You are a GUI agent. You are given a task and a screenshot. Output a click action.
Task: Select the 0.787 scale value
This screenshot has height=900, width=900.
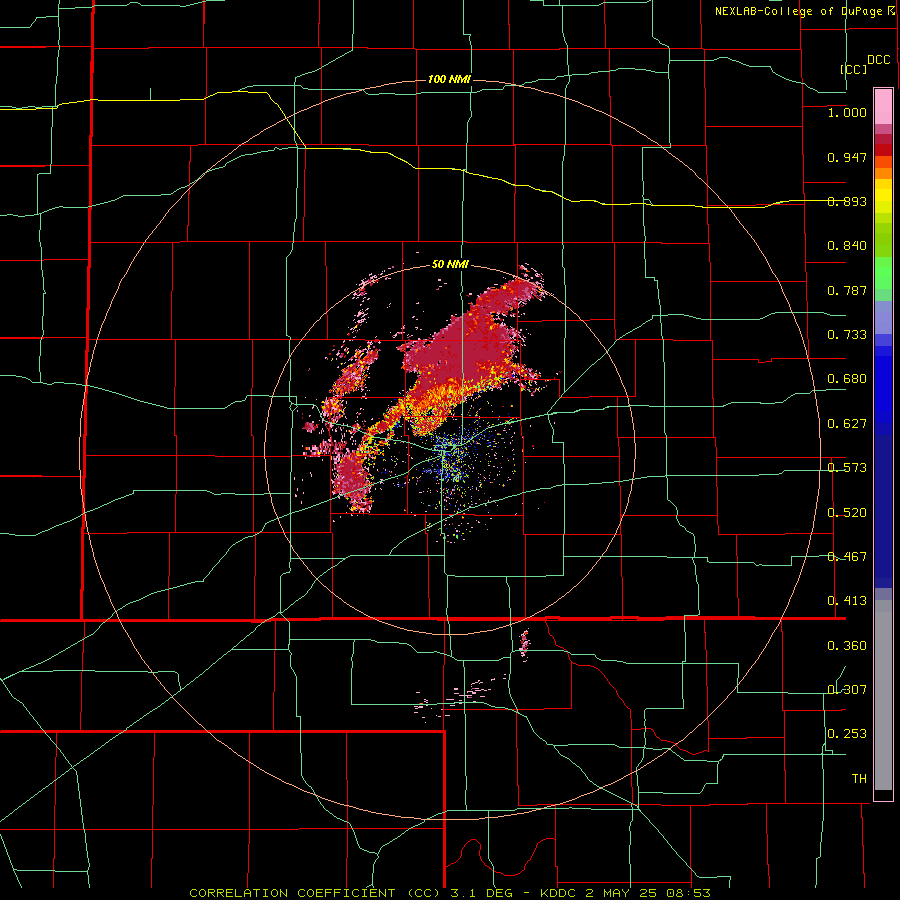tap(847, 290)
